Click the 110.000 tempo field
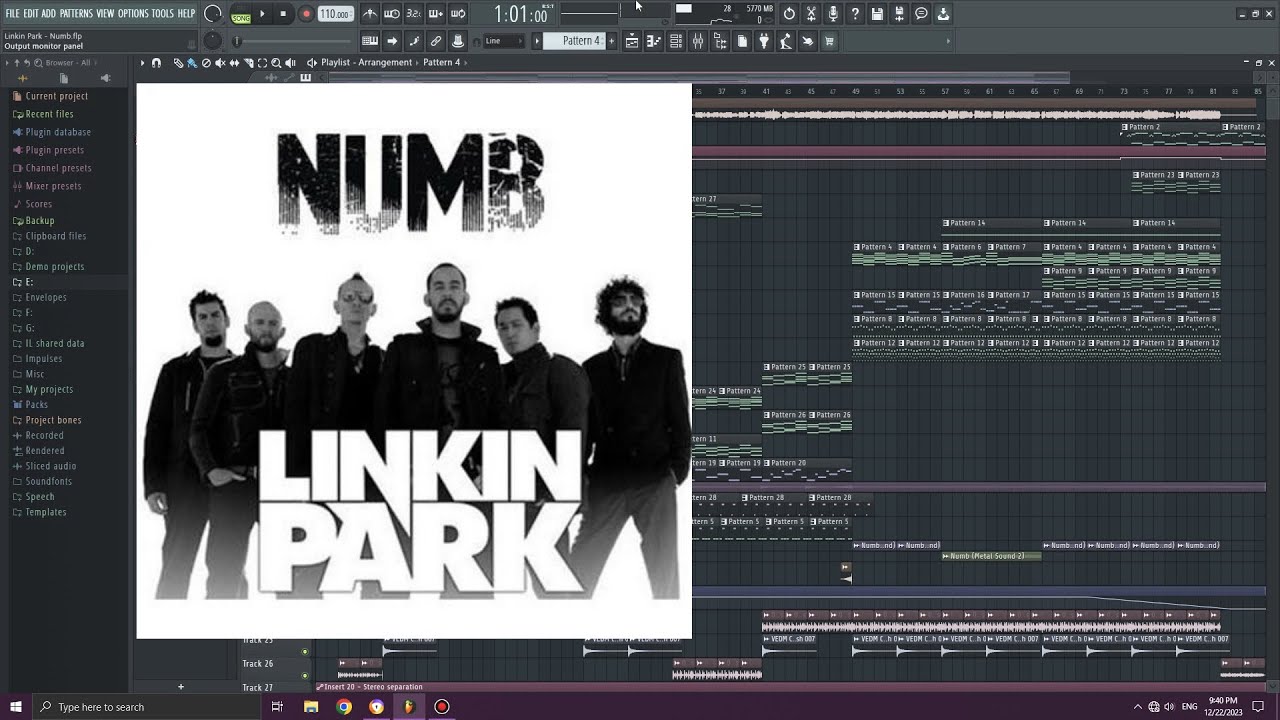1280x720 pixels. [x=335, y=14]
